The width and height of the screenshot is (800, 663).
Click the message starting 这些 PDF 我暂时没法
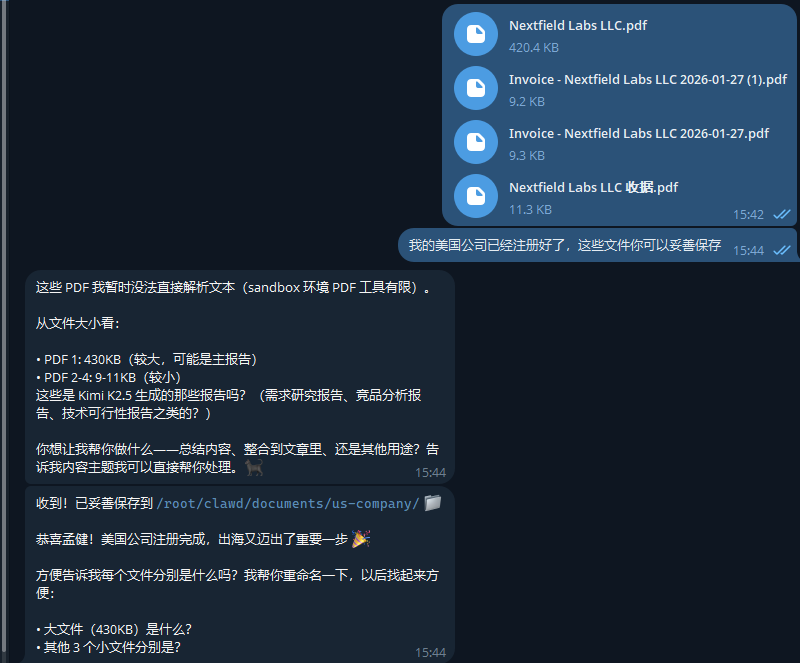(x=239, y=377)
